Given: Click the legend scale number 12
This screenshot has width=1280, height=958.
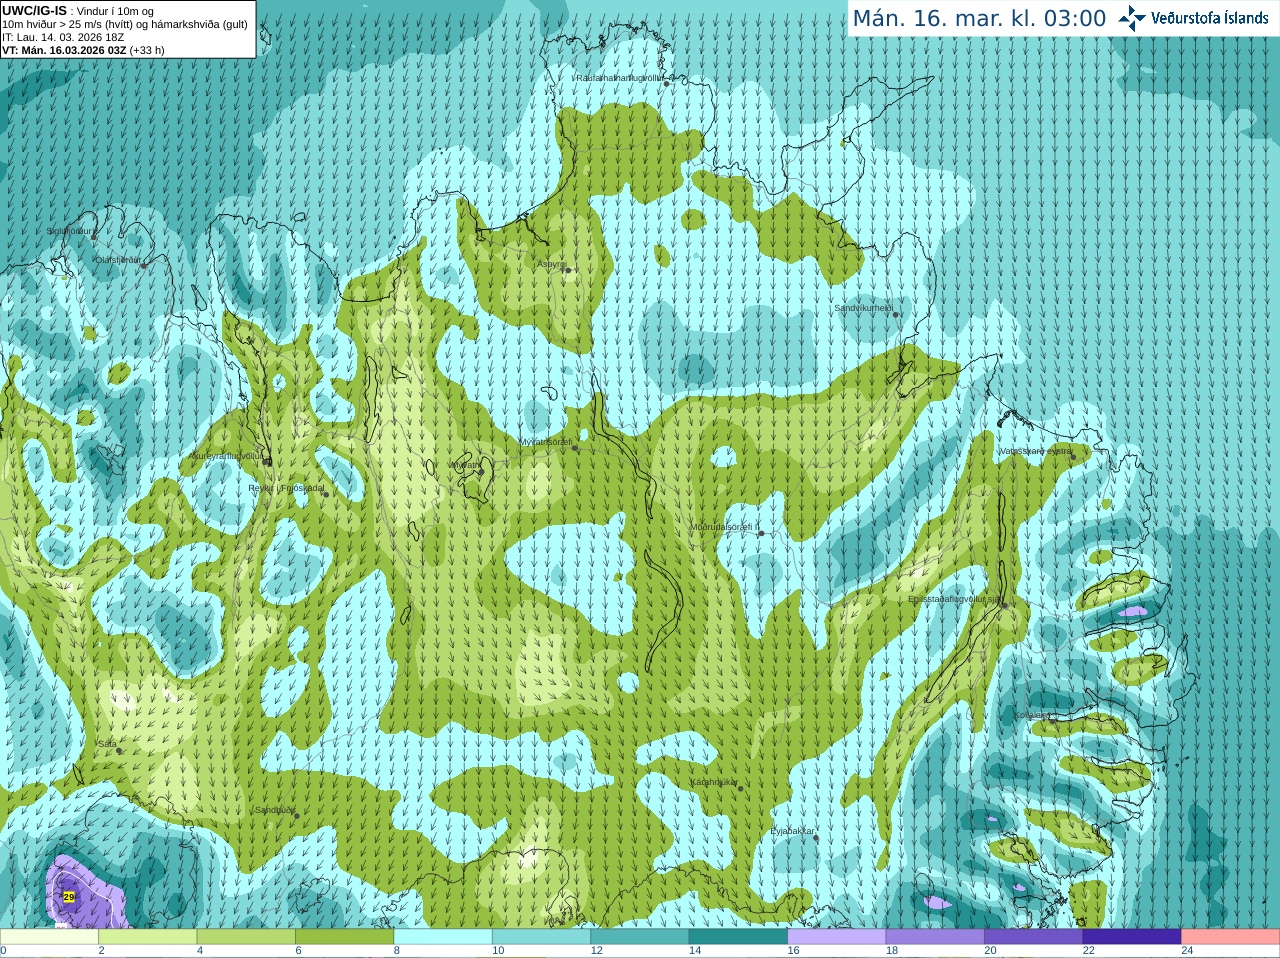Looking at the screenshot, I should tap(597, 951).
